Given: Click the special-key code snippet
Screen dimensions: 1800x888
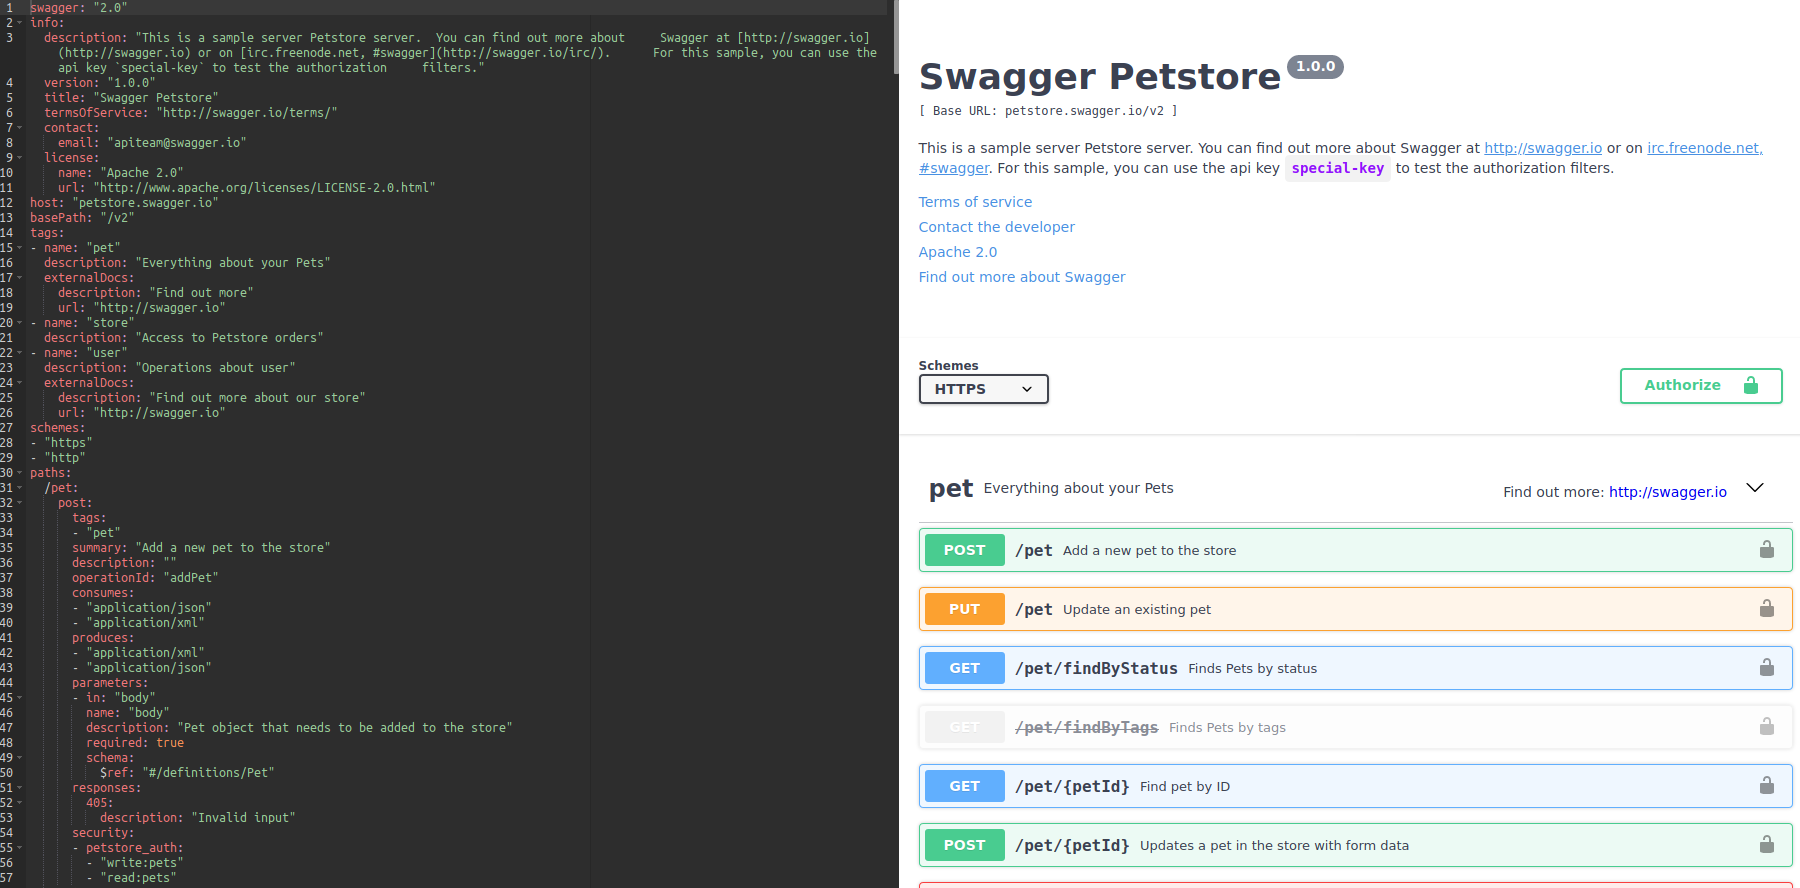Looking at the screenshot, I should (1338, 168).
